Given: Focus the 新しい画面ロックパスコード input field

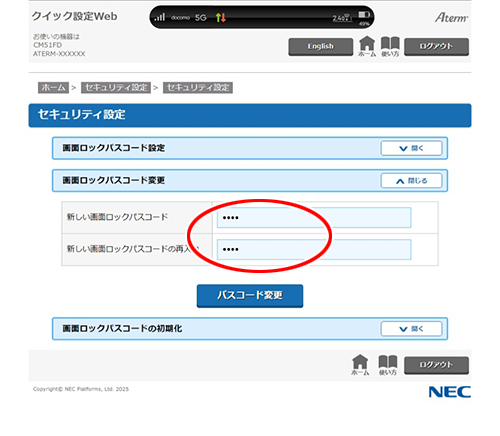Looking at the screenshot, I should [314, 218].
